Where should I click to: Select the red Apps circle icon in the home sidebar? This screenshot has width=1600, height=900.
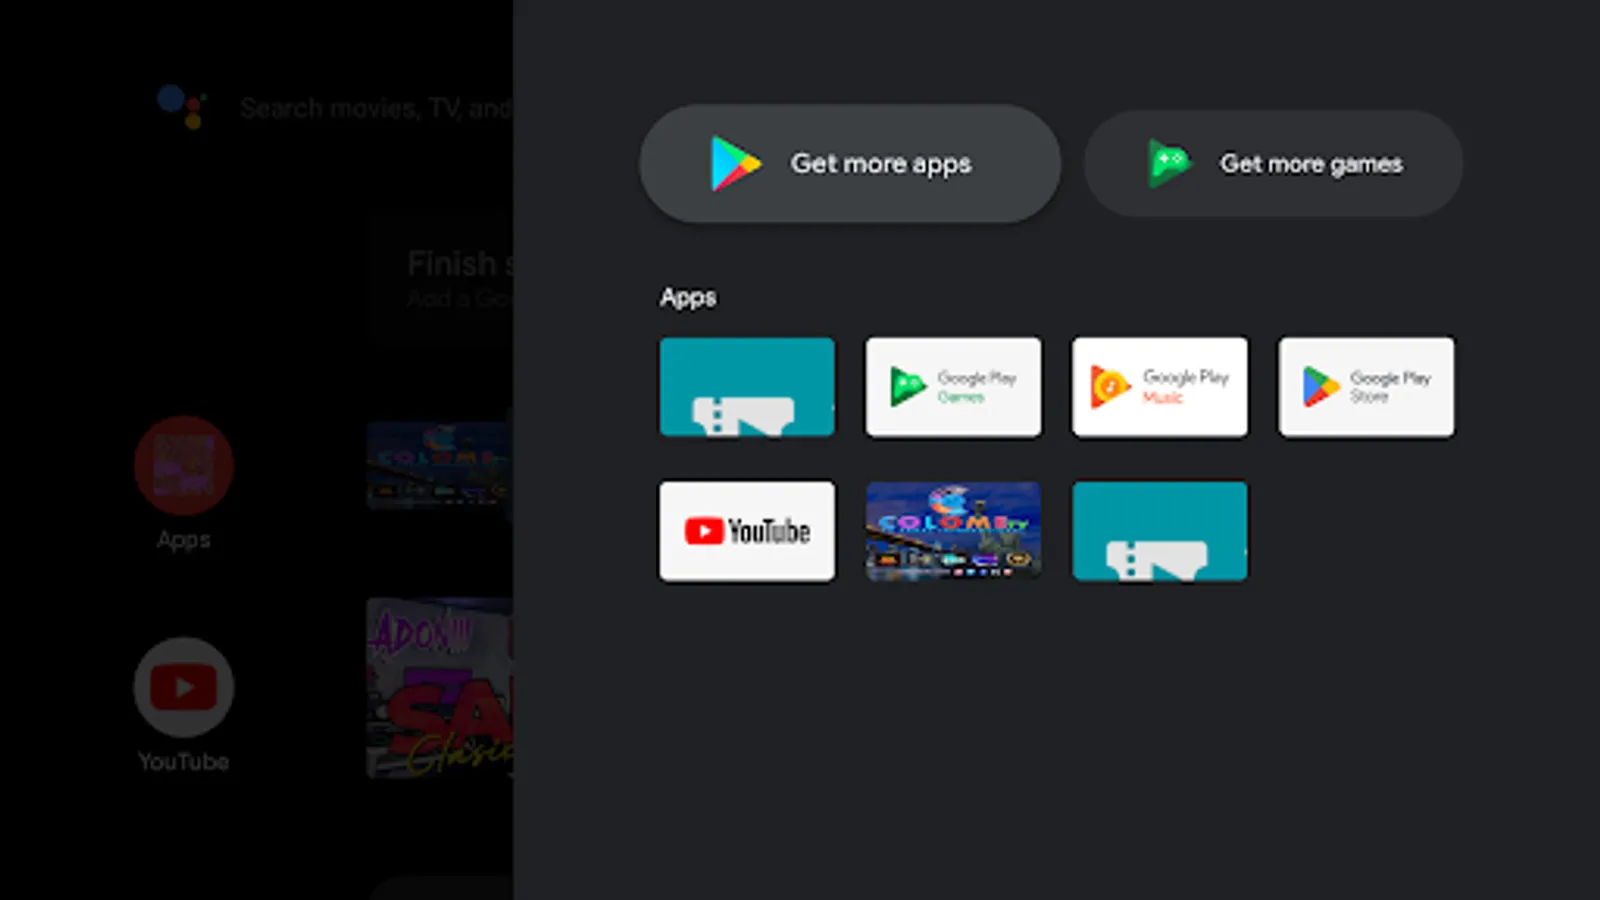point(184,466)
